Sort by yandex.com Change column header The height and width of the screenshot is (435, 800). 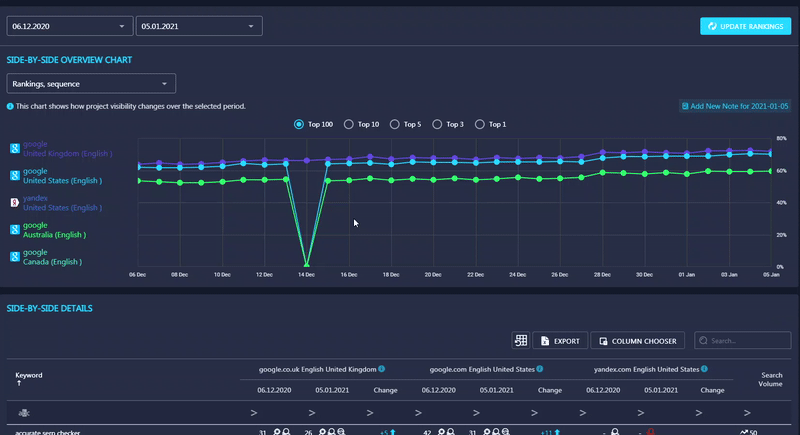click(x=712, y=390)
